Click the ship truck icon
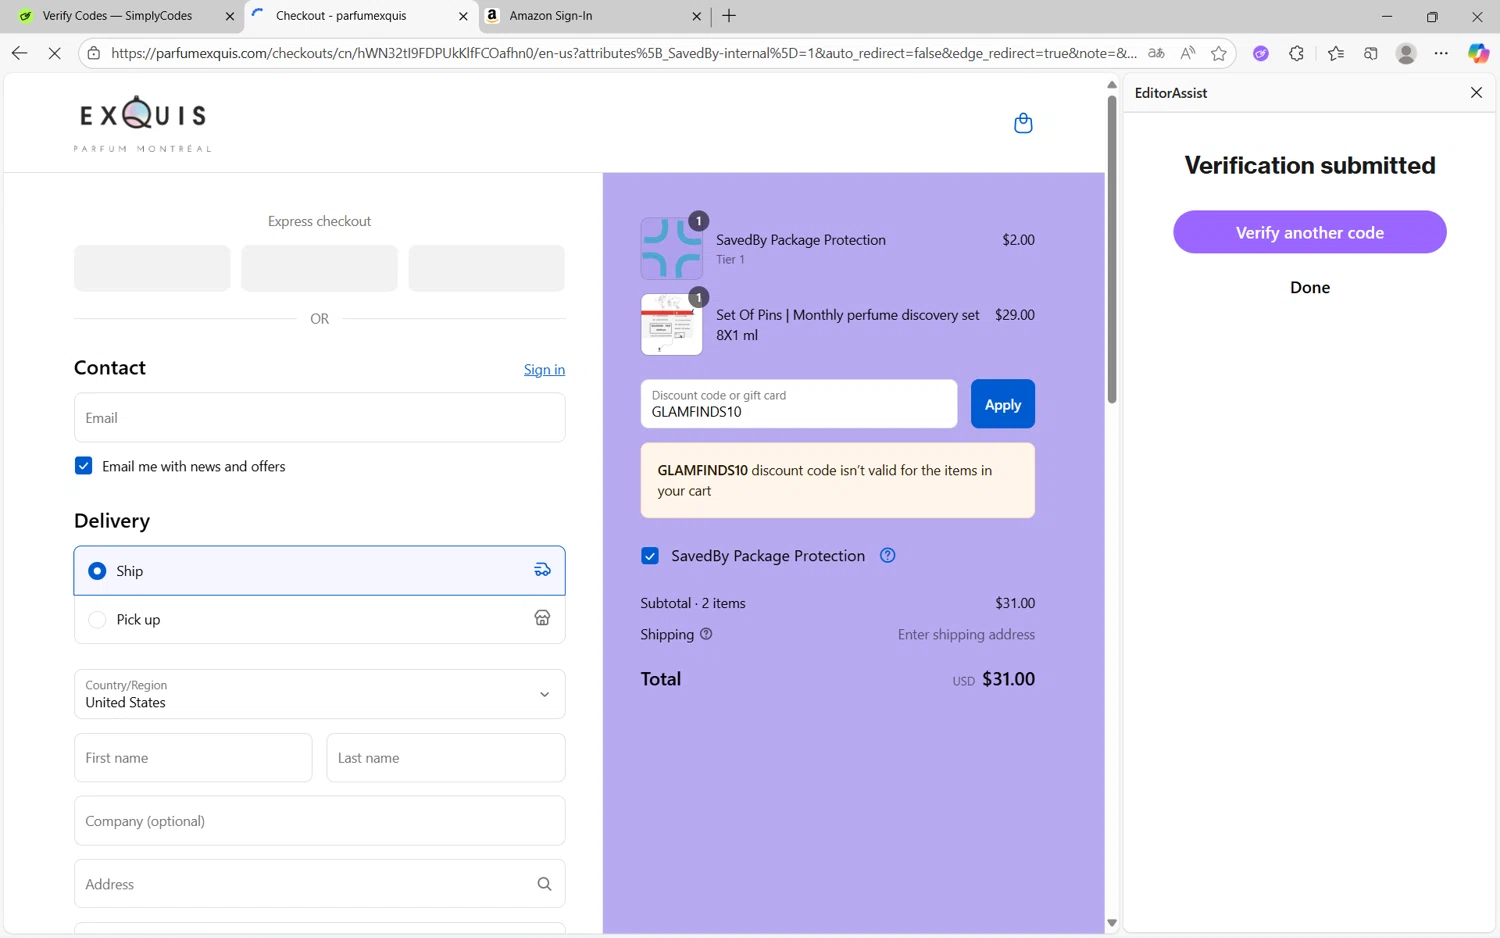This screenshot has height=938, width=1500. tap(542, 570)
